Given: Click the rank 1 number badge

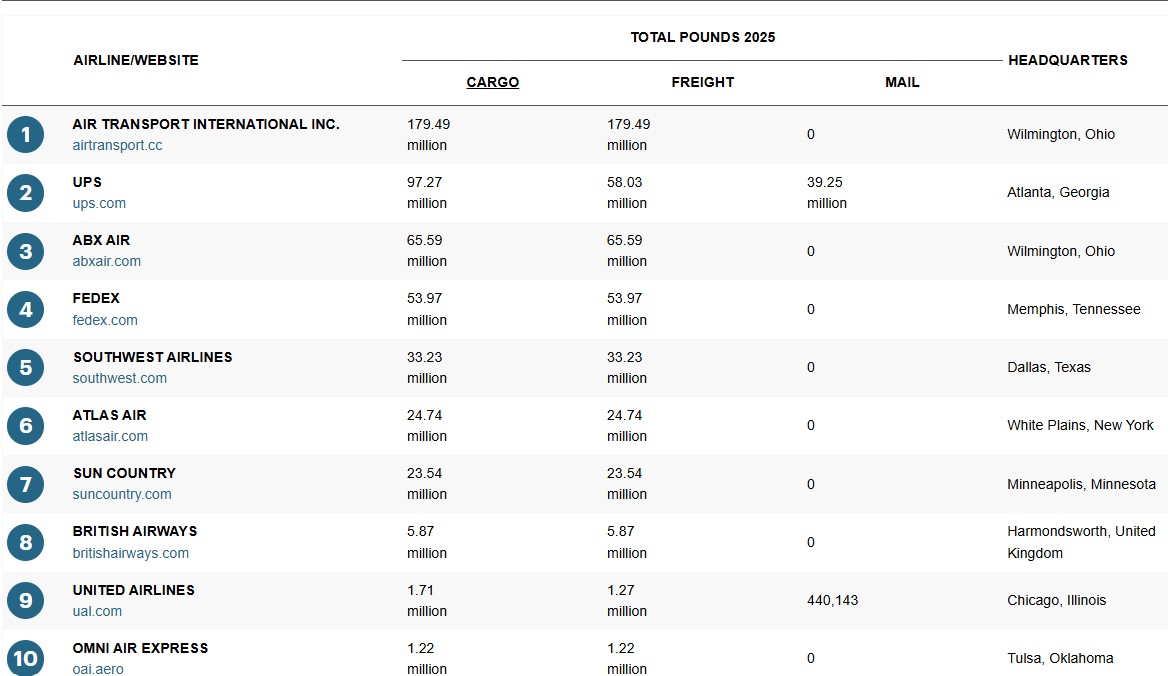Looking at the screenshot, I should (x=26, y=135).
